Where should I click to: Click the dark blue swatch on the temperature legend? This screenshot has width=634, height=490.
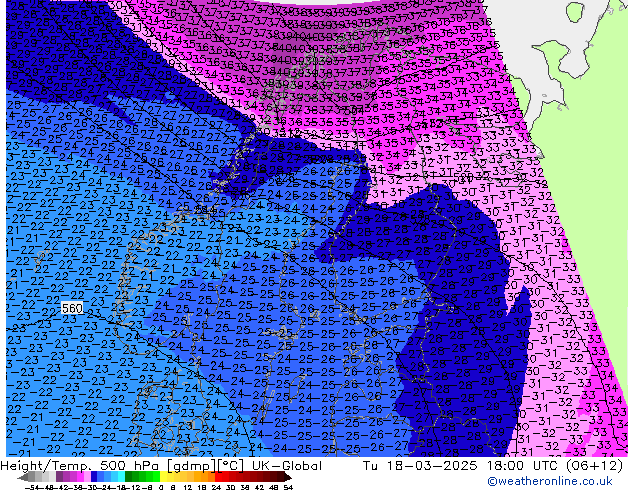coord(94,477)
